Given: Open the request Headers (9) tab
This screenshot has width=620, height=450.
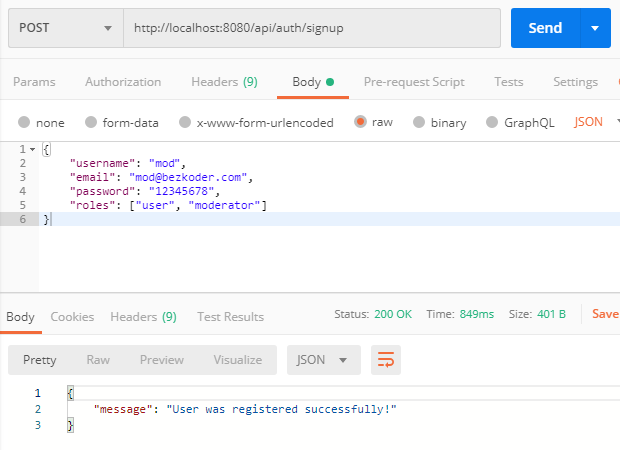Looking at the screenshot, I should 224,82.
